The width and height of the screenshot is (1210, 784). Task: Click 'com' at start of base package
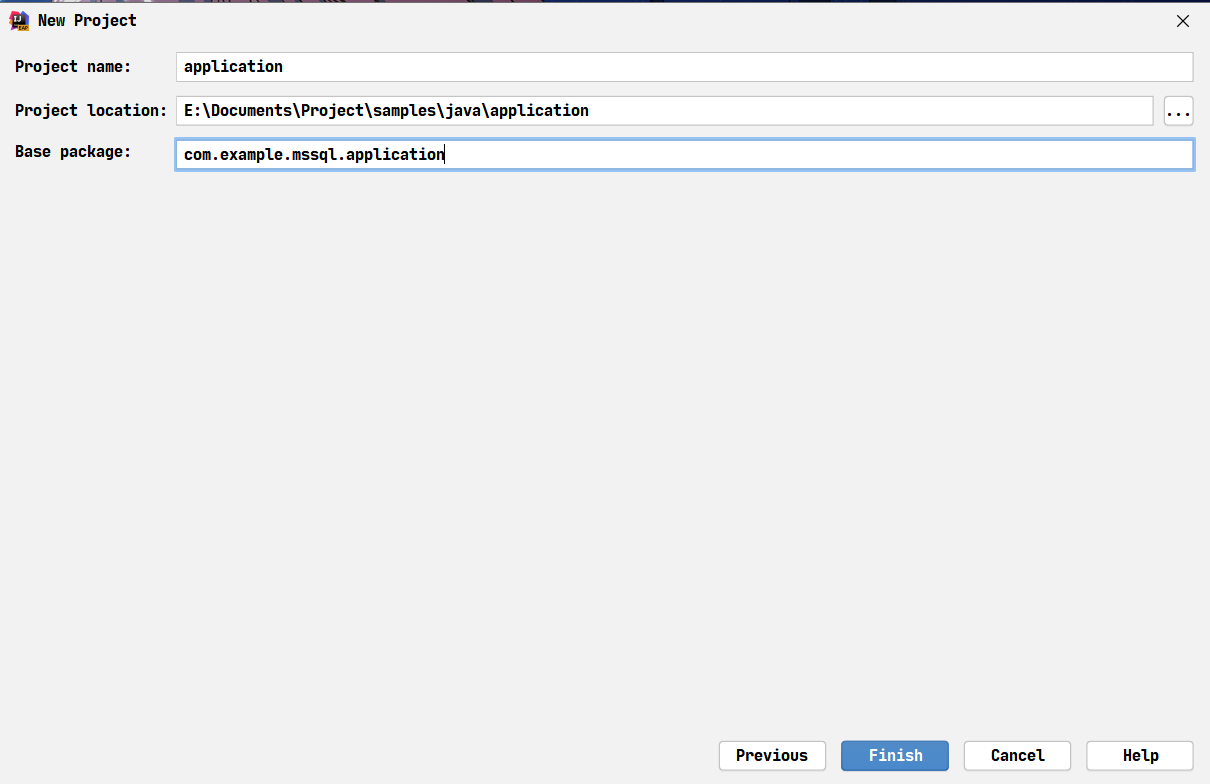[x=197, y=155]
